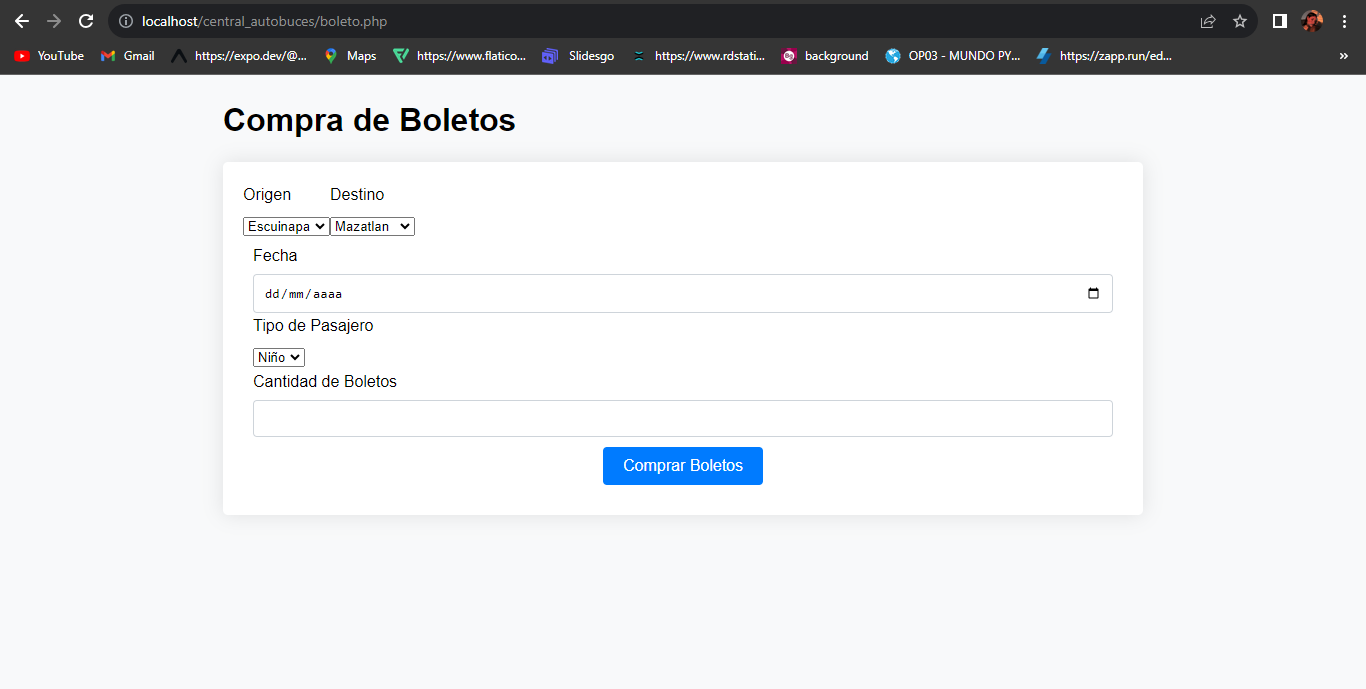The image size is (1366, 689).
Task: Open calendar picker in Fecha field
Action: point(1093,294)
